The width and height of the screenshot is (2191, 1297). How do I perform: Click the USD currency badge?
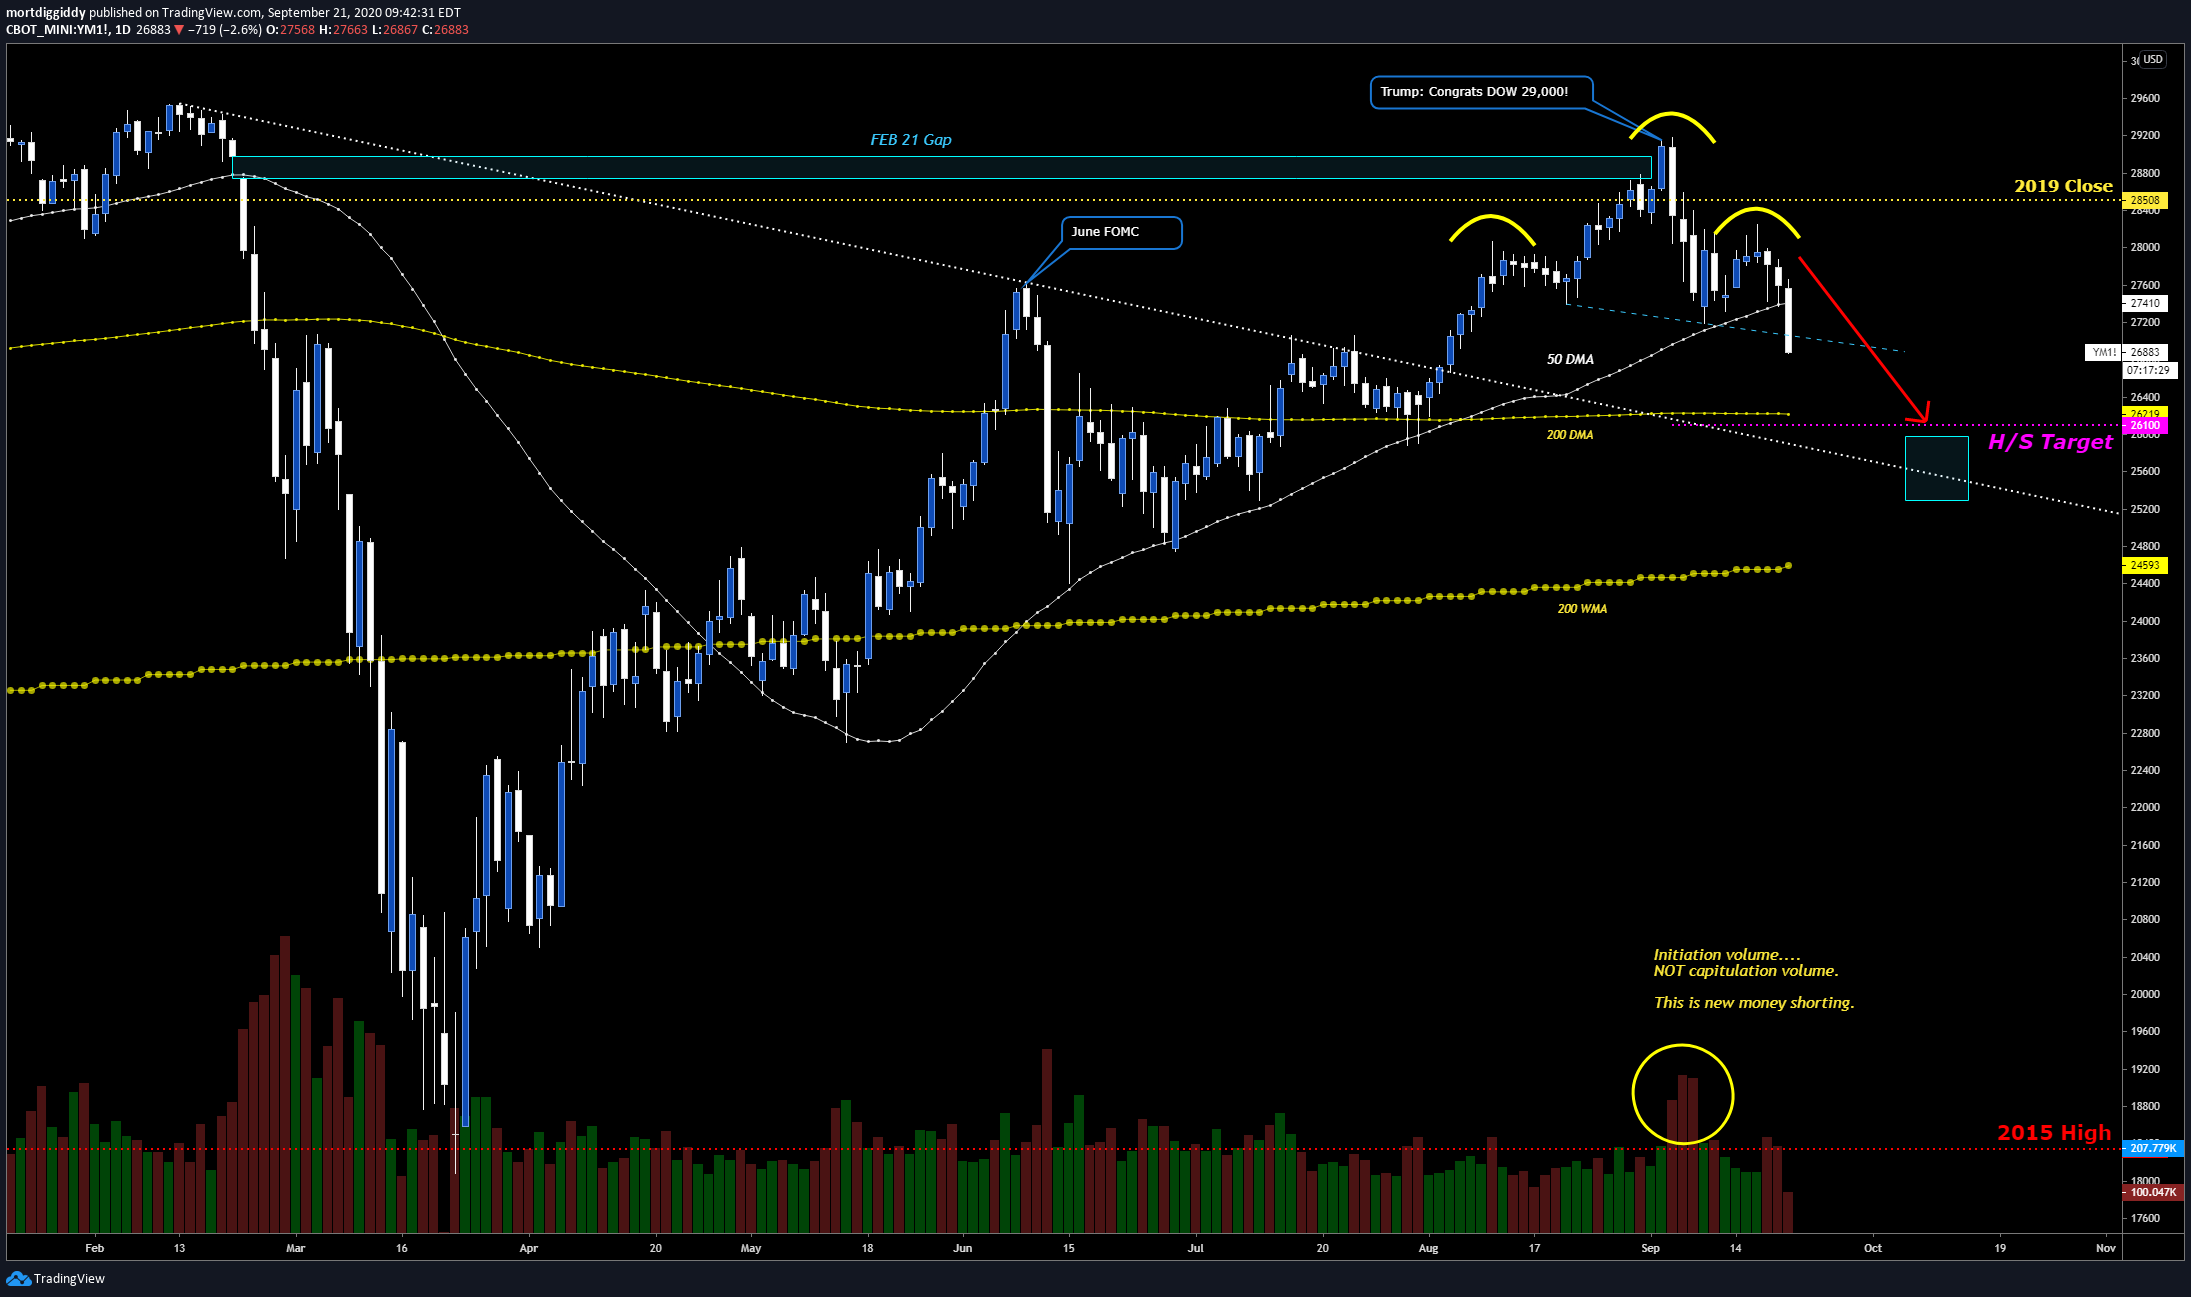(2152, 60)
